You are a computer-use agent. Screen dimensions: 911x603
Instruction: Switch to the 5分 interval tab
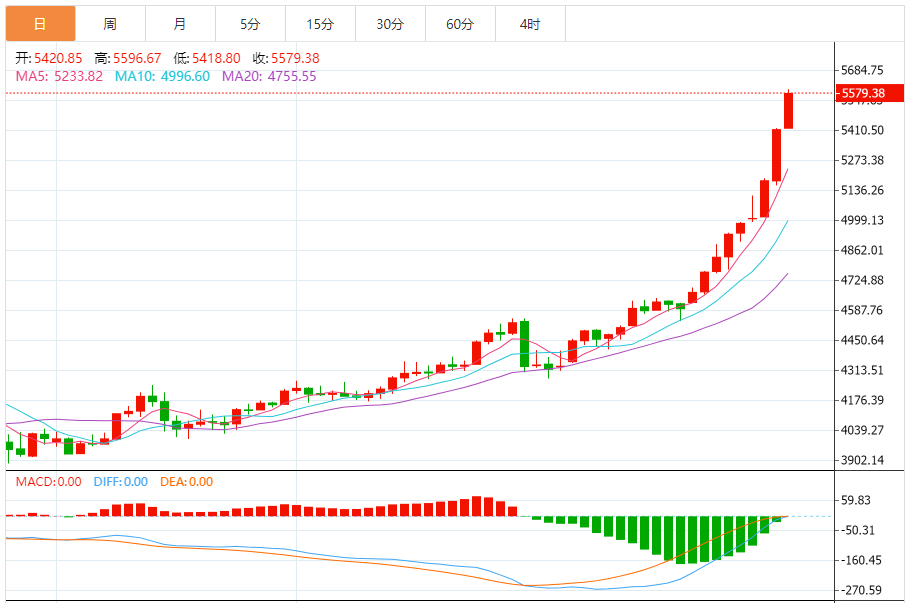point(249,23)
